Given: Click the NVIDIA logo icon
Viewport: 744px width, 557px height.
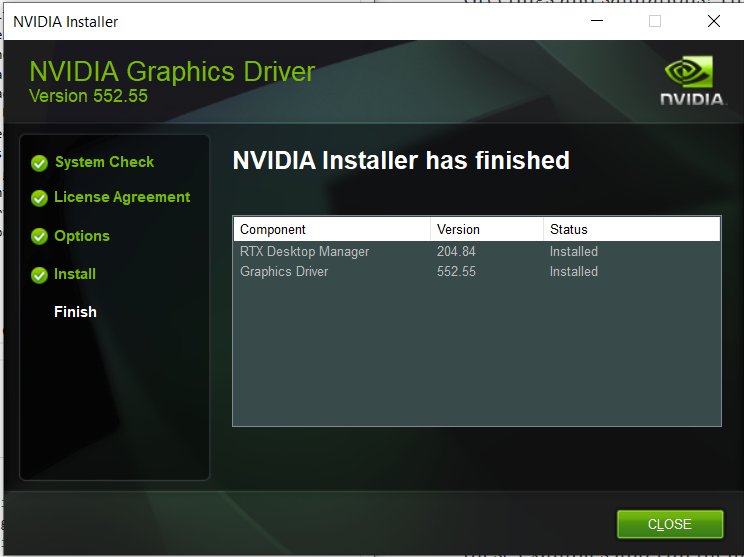Looking at the screenshot, I should [692, 81].
